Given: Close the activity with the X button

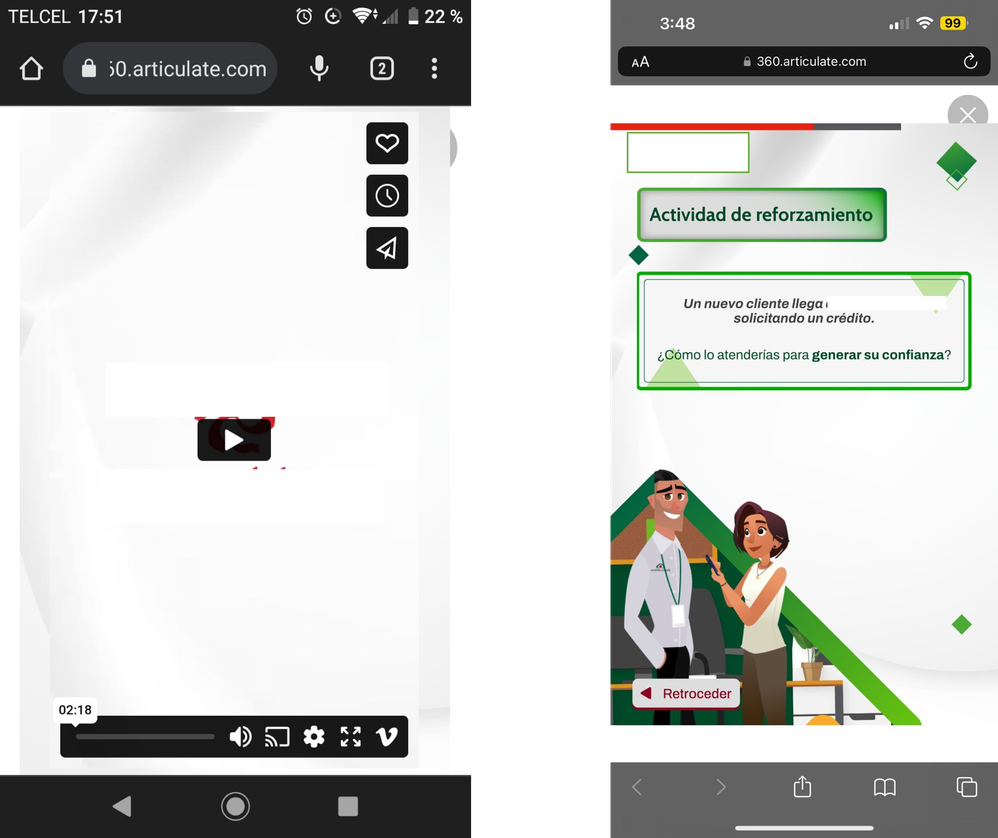Looking at the screenshot, I should (x=967, y=115).
